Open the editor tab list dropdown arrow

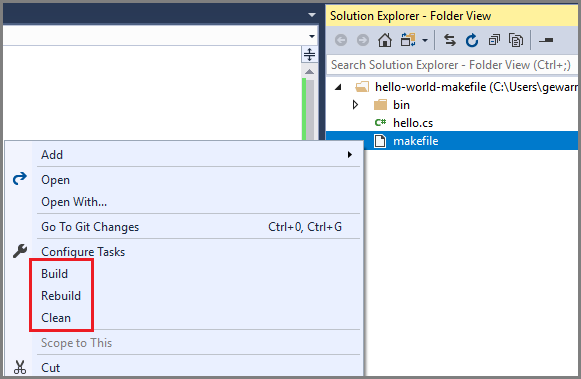(312, 15)
